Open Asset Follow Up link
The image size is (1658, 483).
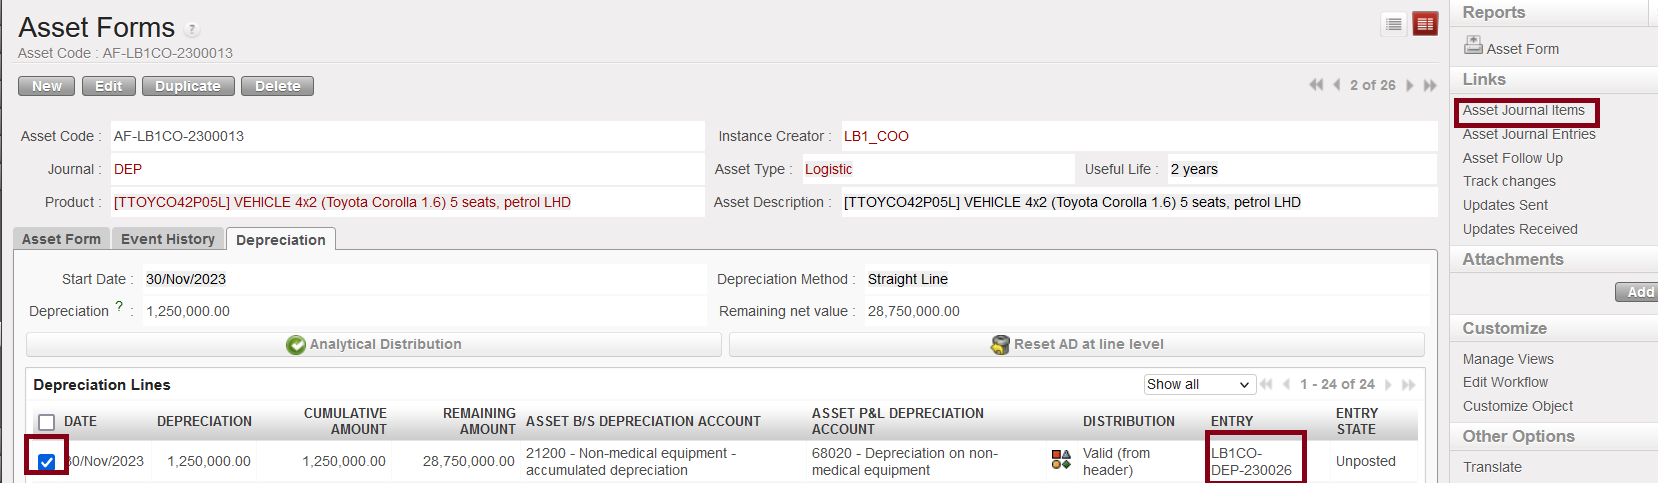(1512, 158)
